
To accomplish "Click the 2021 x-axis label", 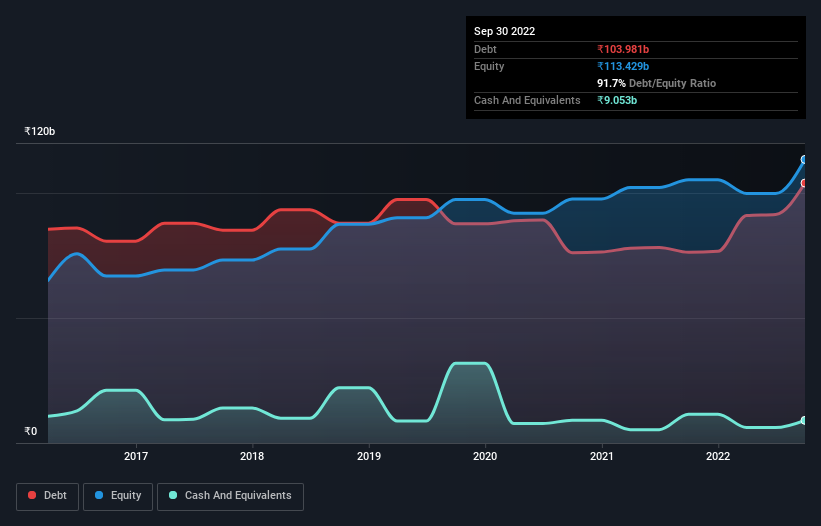I will [x=602, y=456].
